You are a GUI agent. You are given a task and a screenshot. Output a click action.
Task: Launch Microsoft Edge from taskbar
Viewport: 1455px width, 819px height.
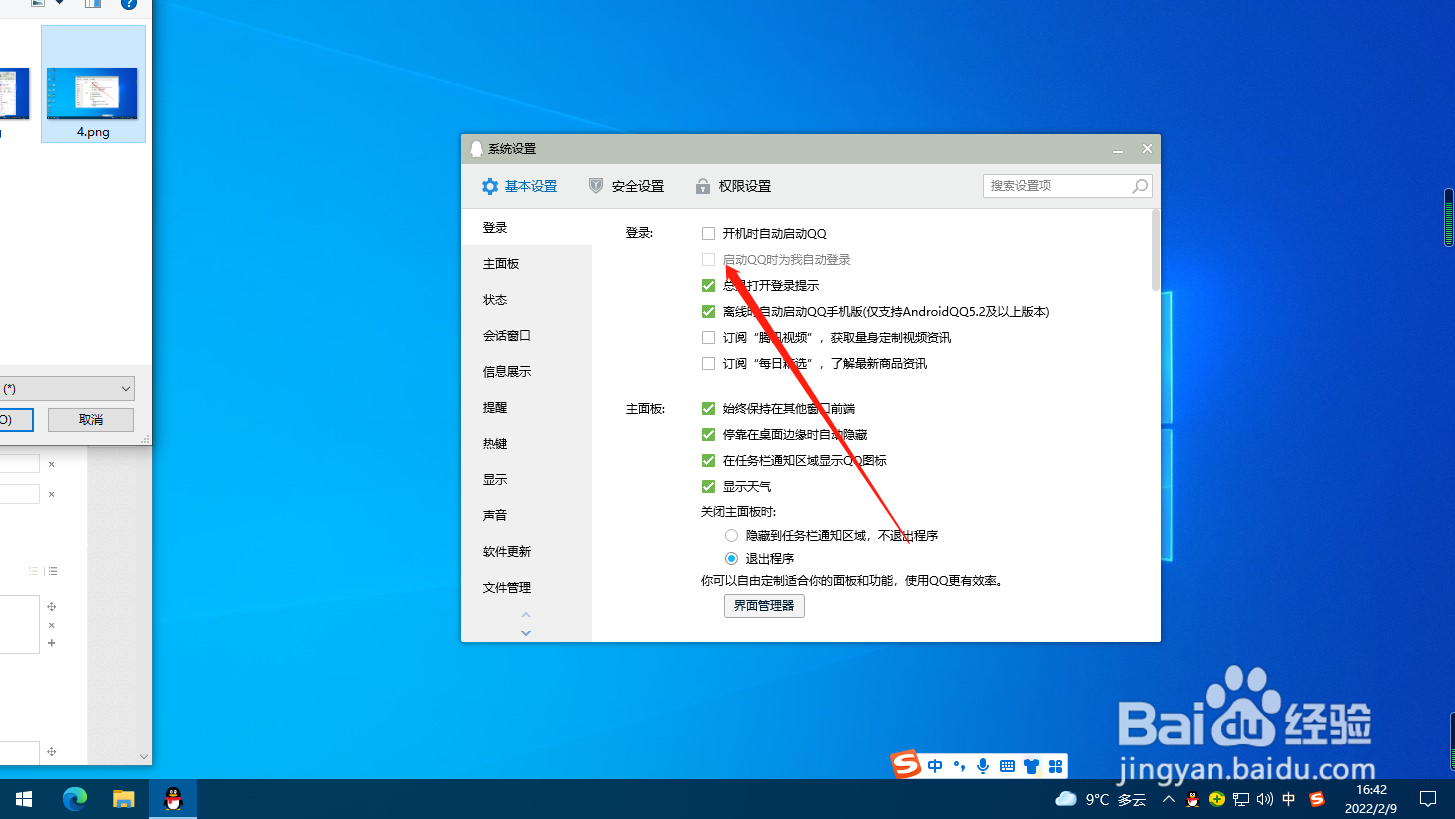point(75,799)
